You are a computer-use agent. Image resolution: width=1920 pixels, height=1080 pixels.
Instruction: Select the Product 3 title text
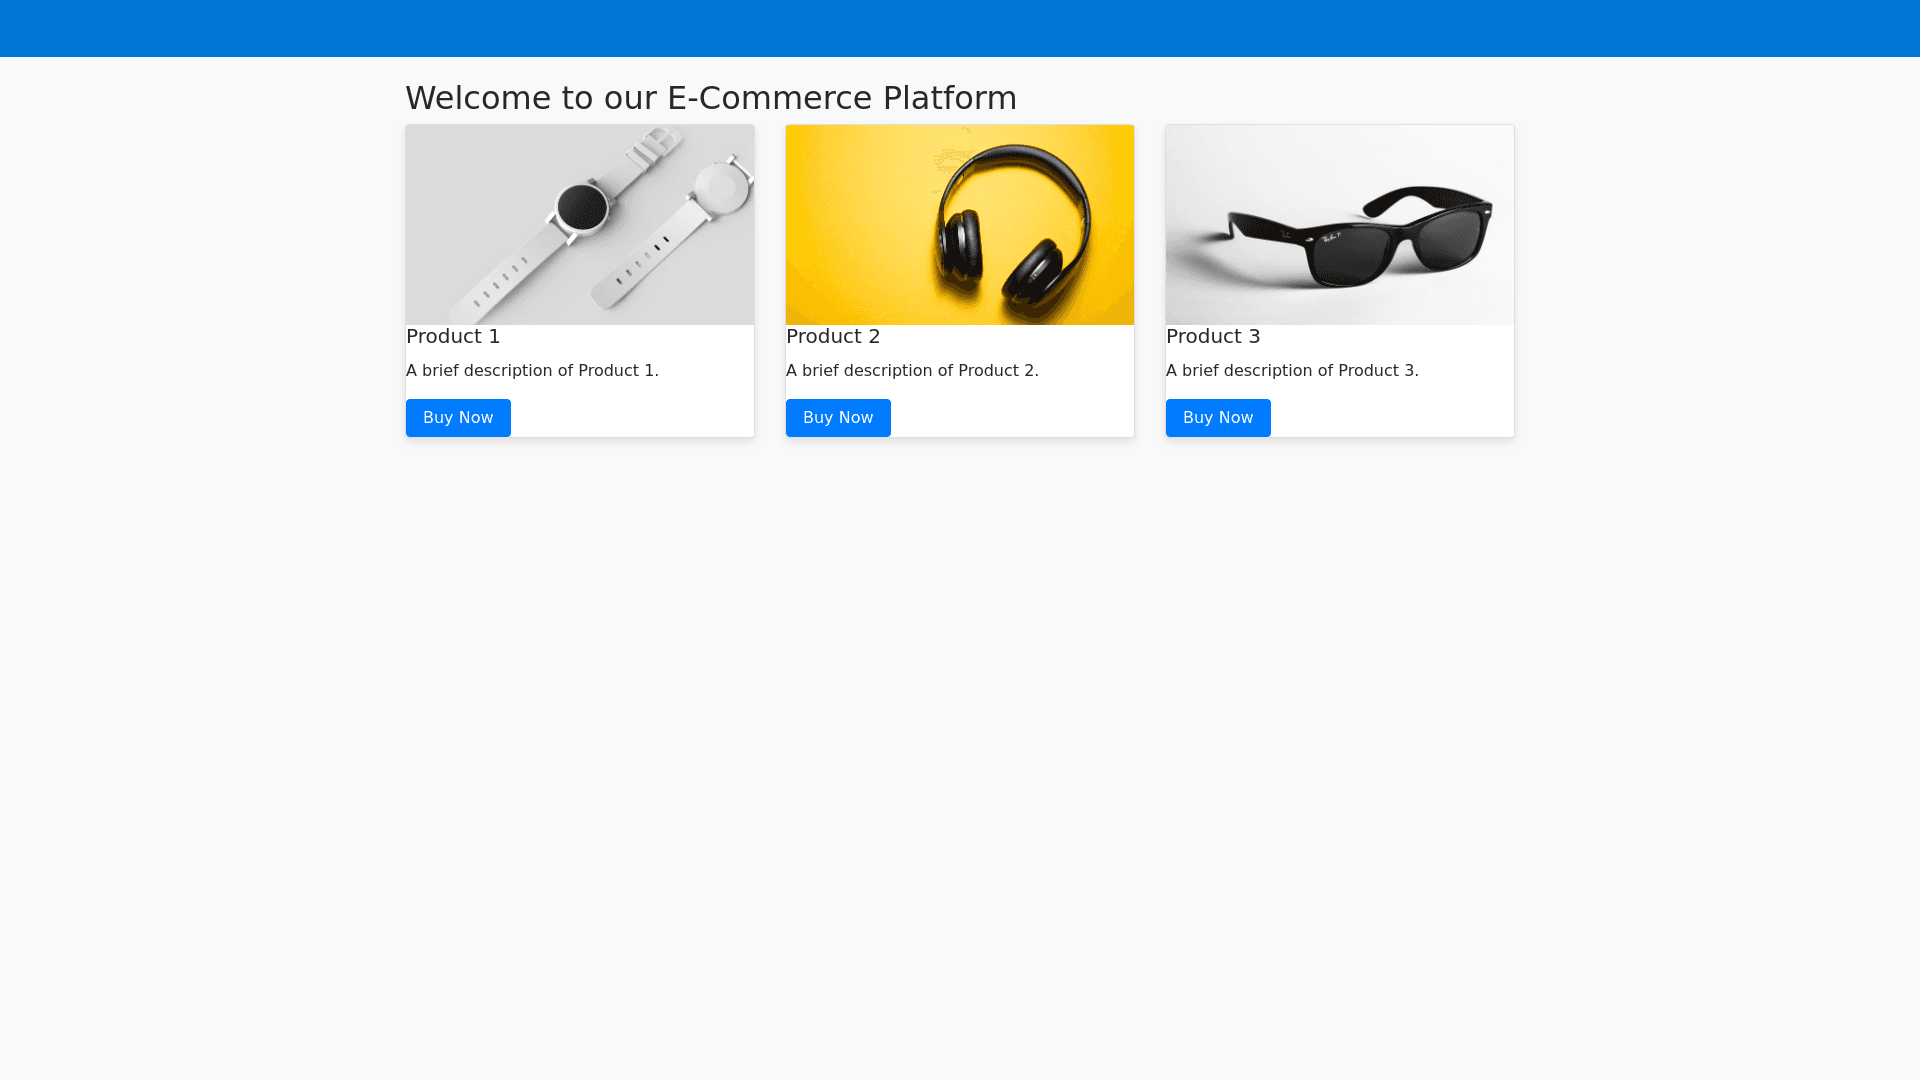(x=1213, y=337)
